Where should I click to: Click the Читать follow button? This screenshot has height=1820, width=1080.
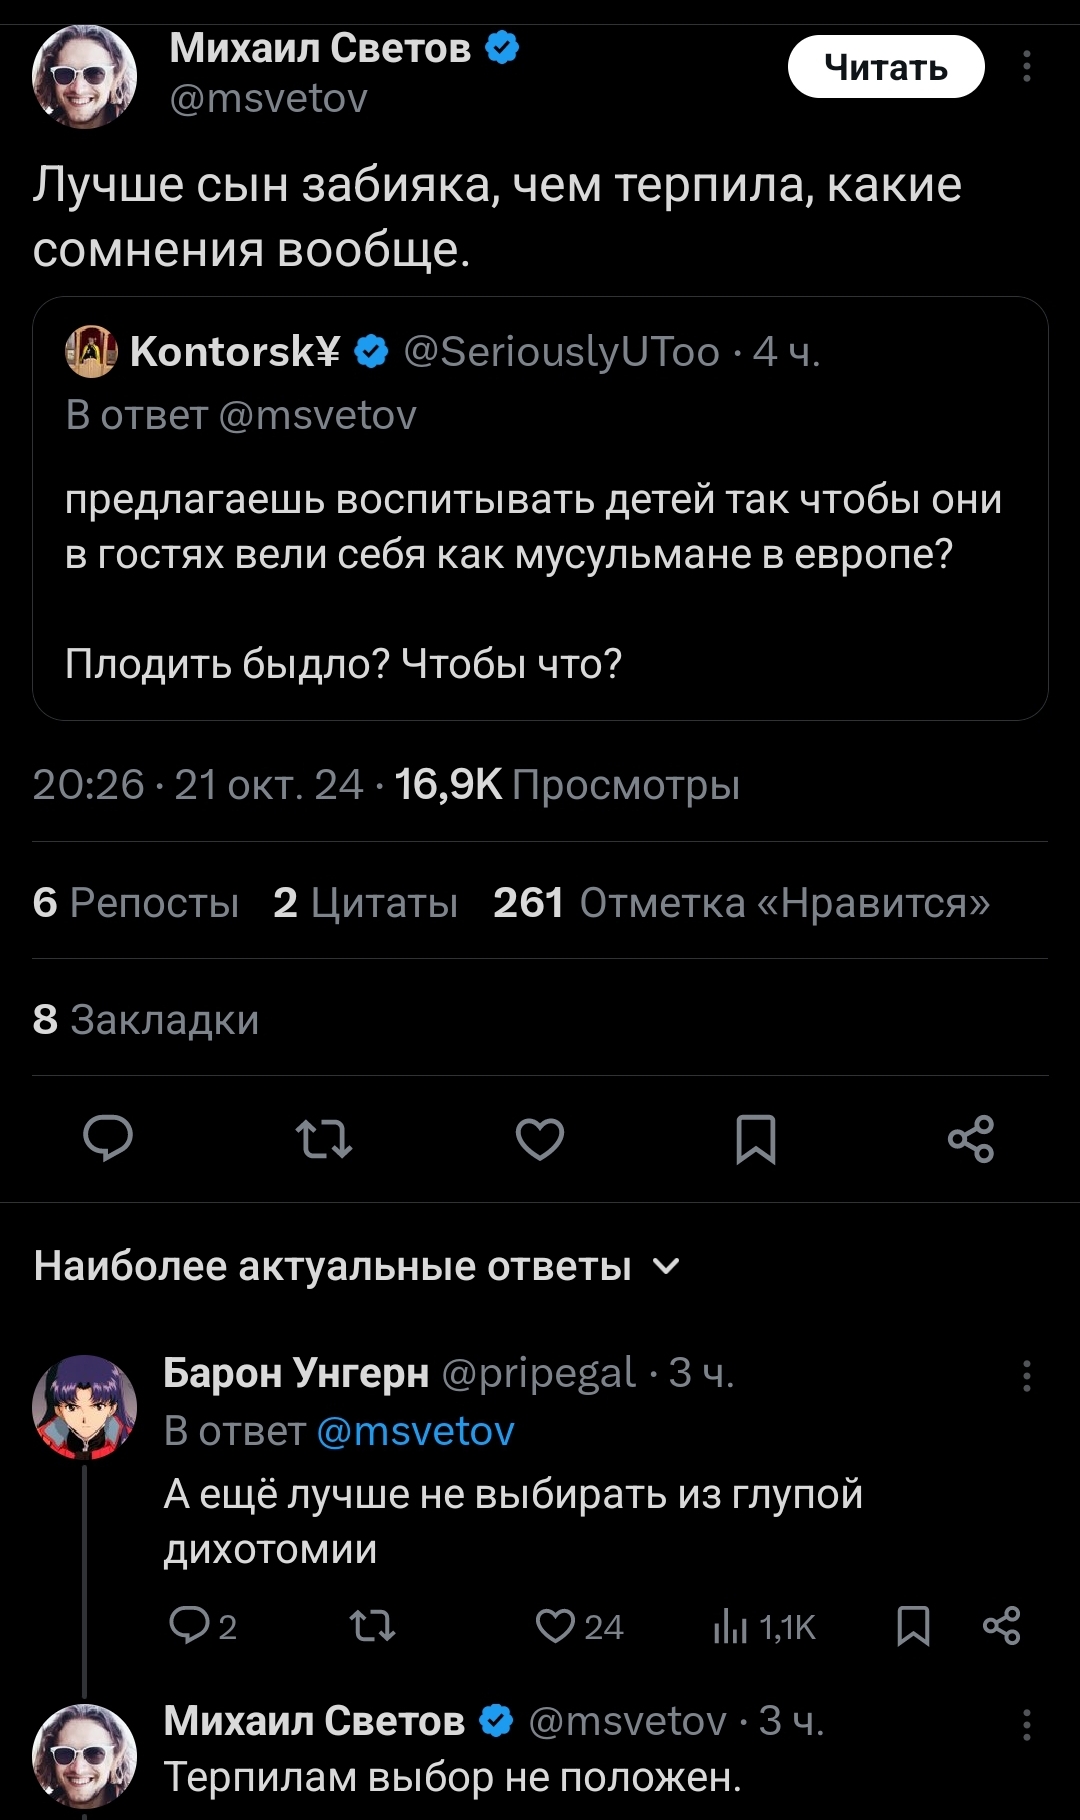[x=886, y=67]
